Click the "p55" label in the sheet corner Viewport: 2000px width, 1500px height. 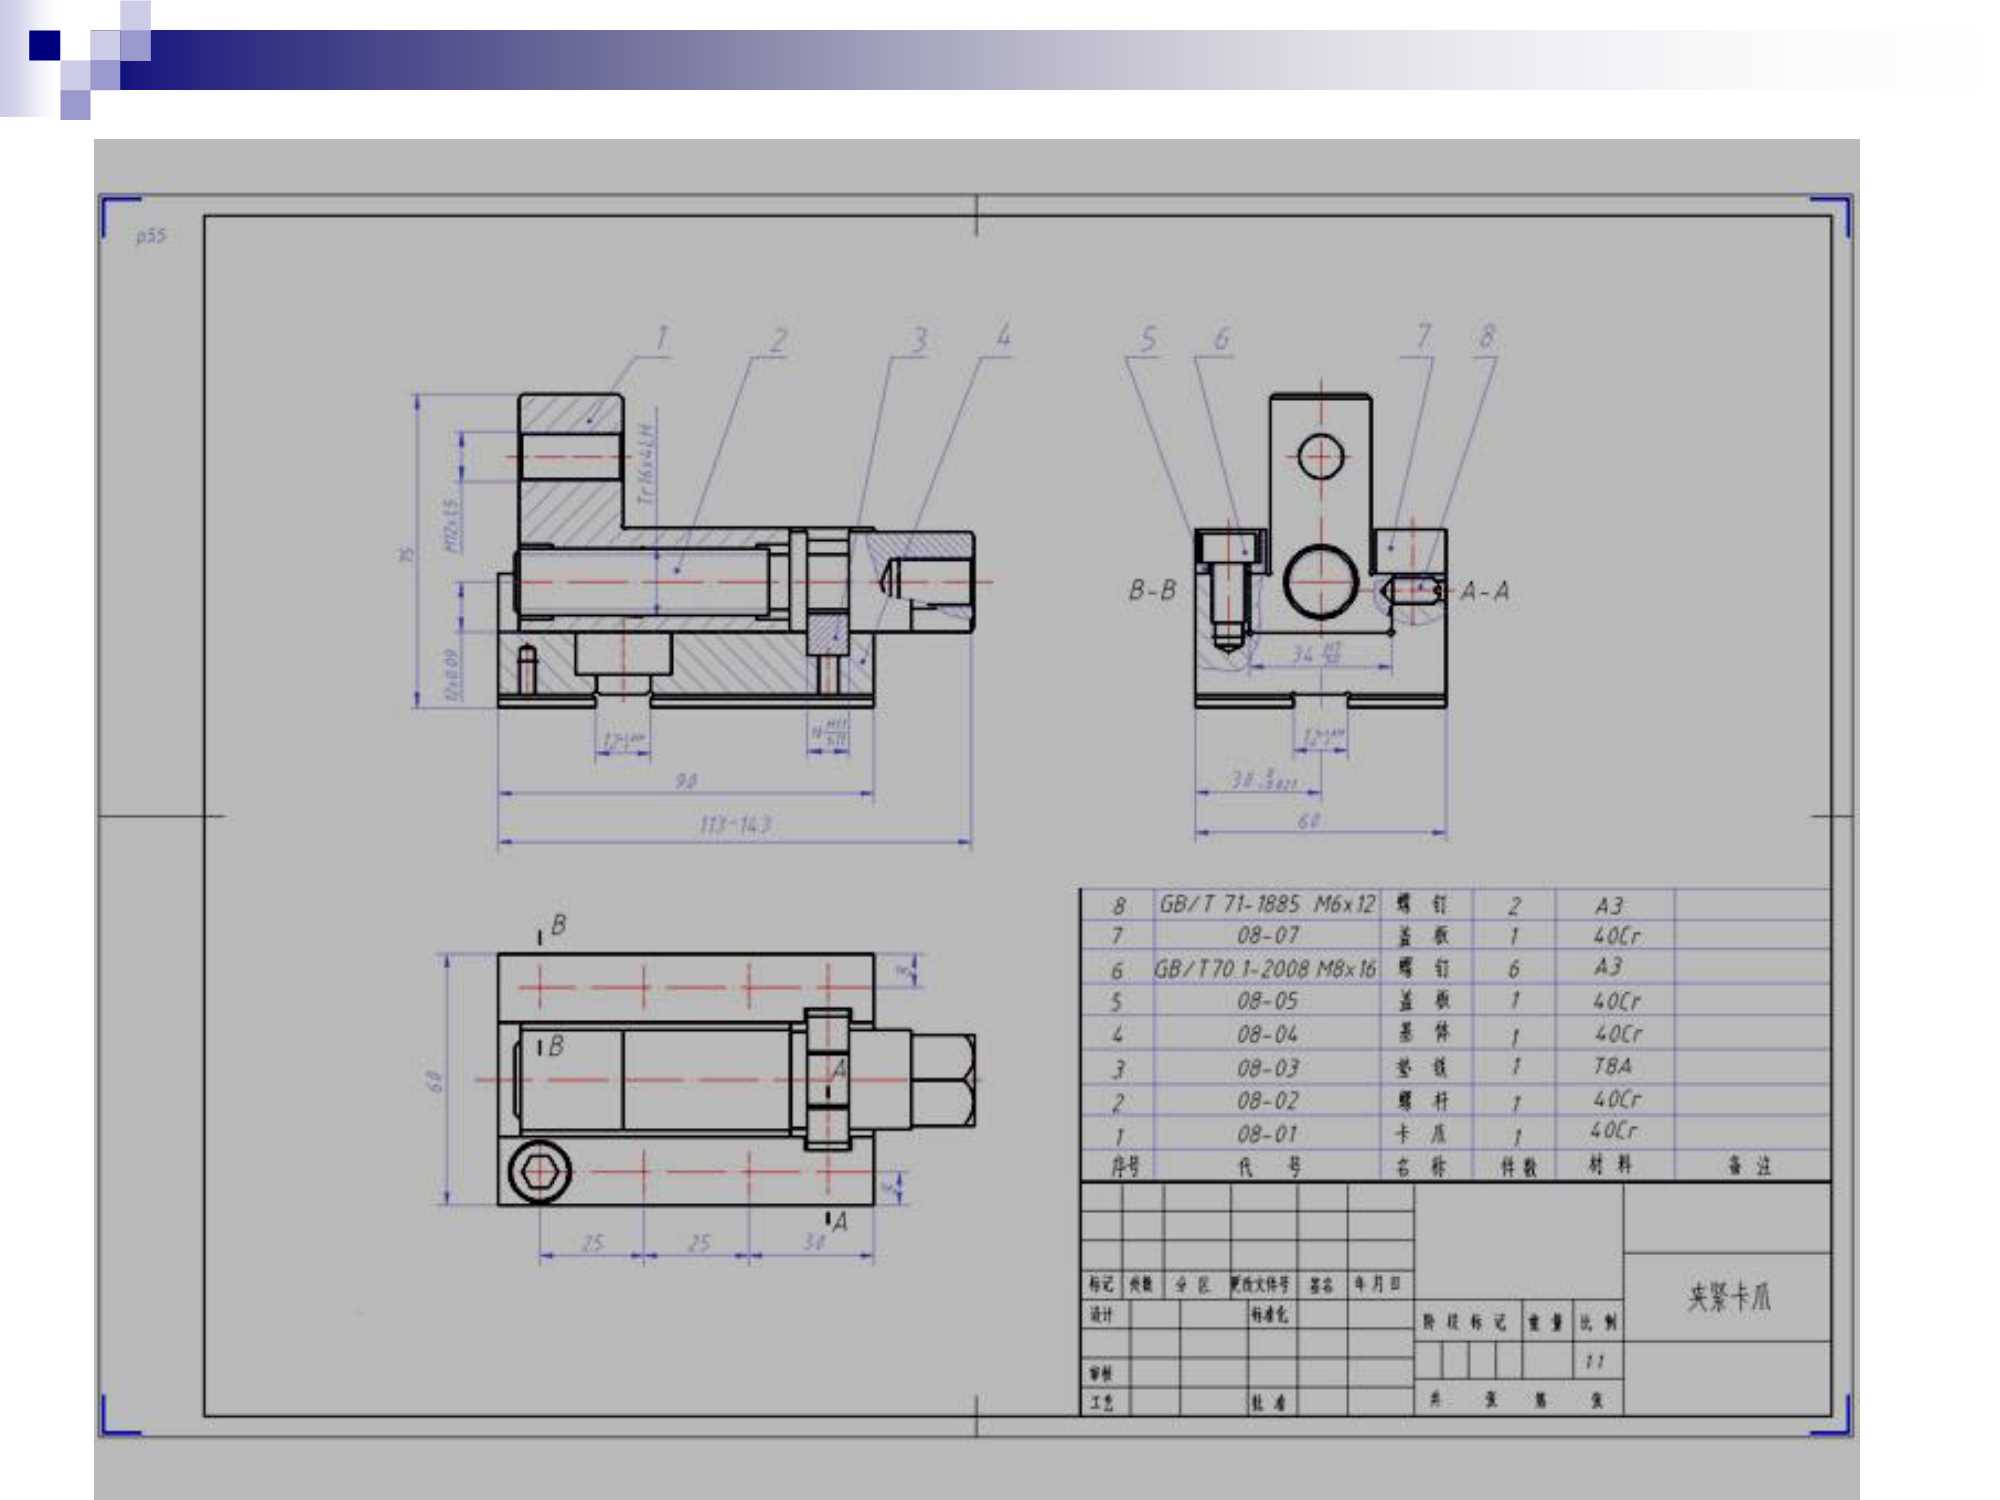[151, 235]
